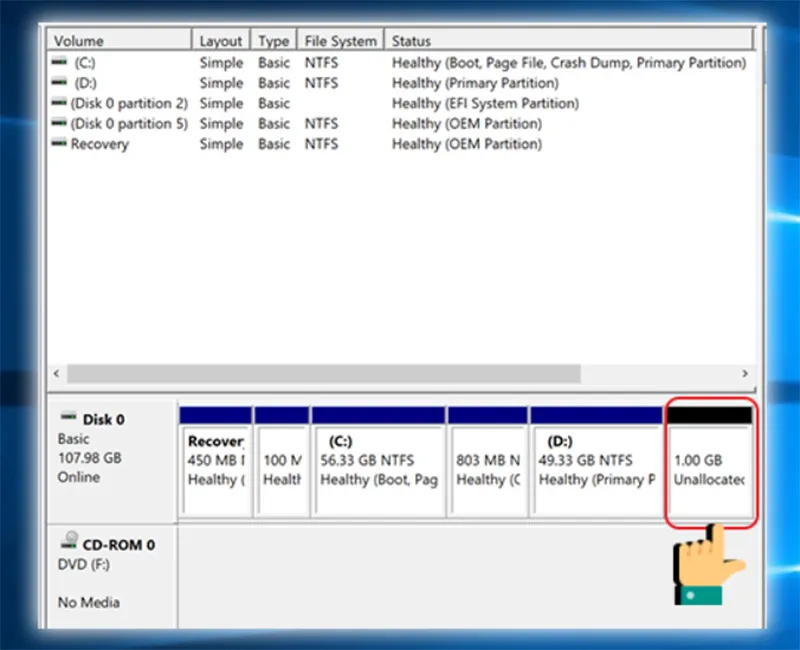The height and width of the screenshot is (650, 800).
Task: Click the drive icon beside Recovery volume
Action: (59, 143)
